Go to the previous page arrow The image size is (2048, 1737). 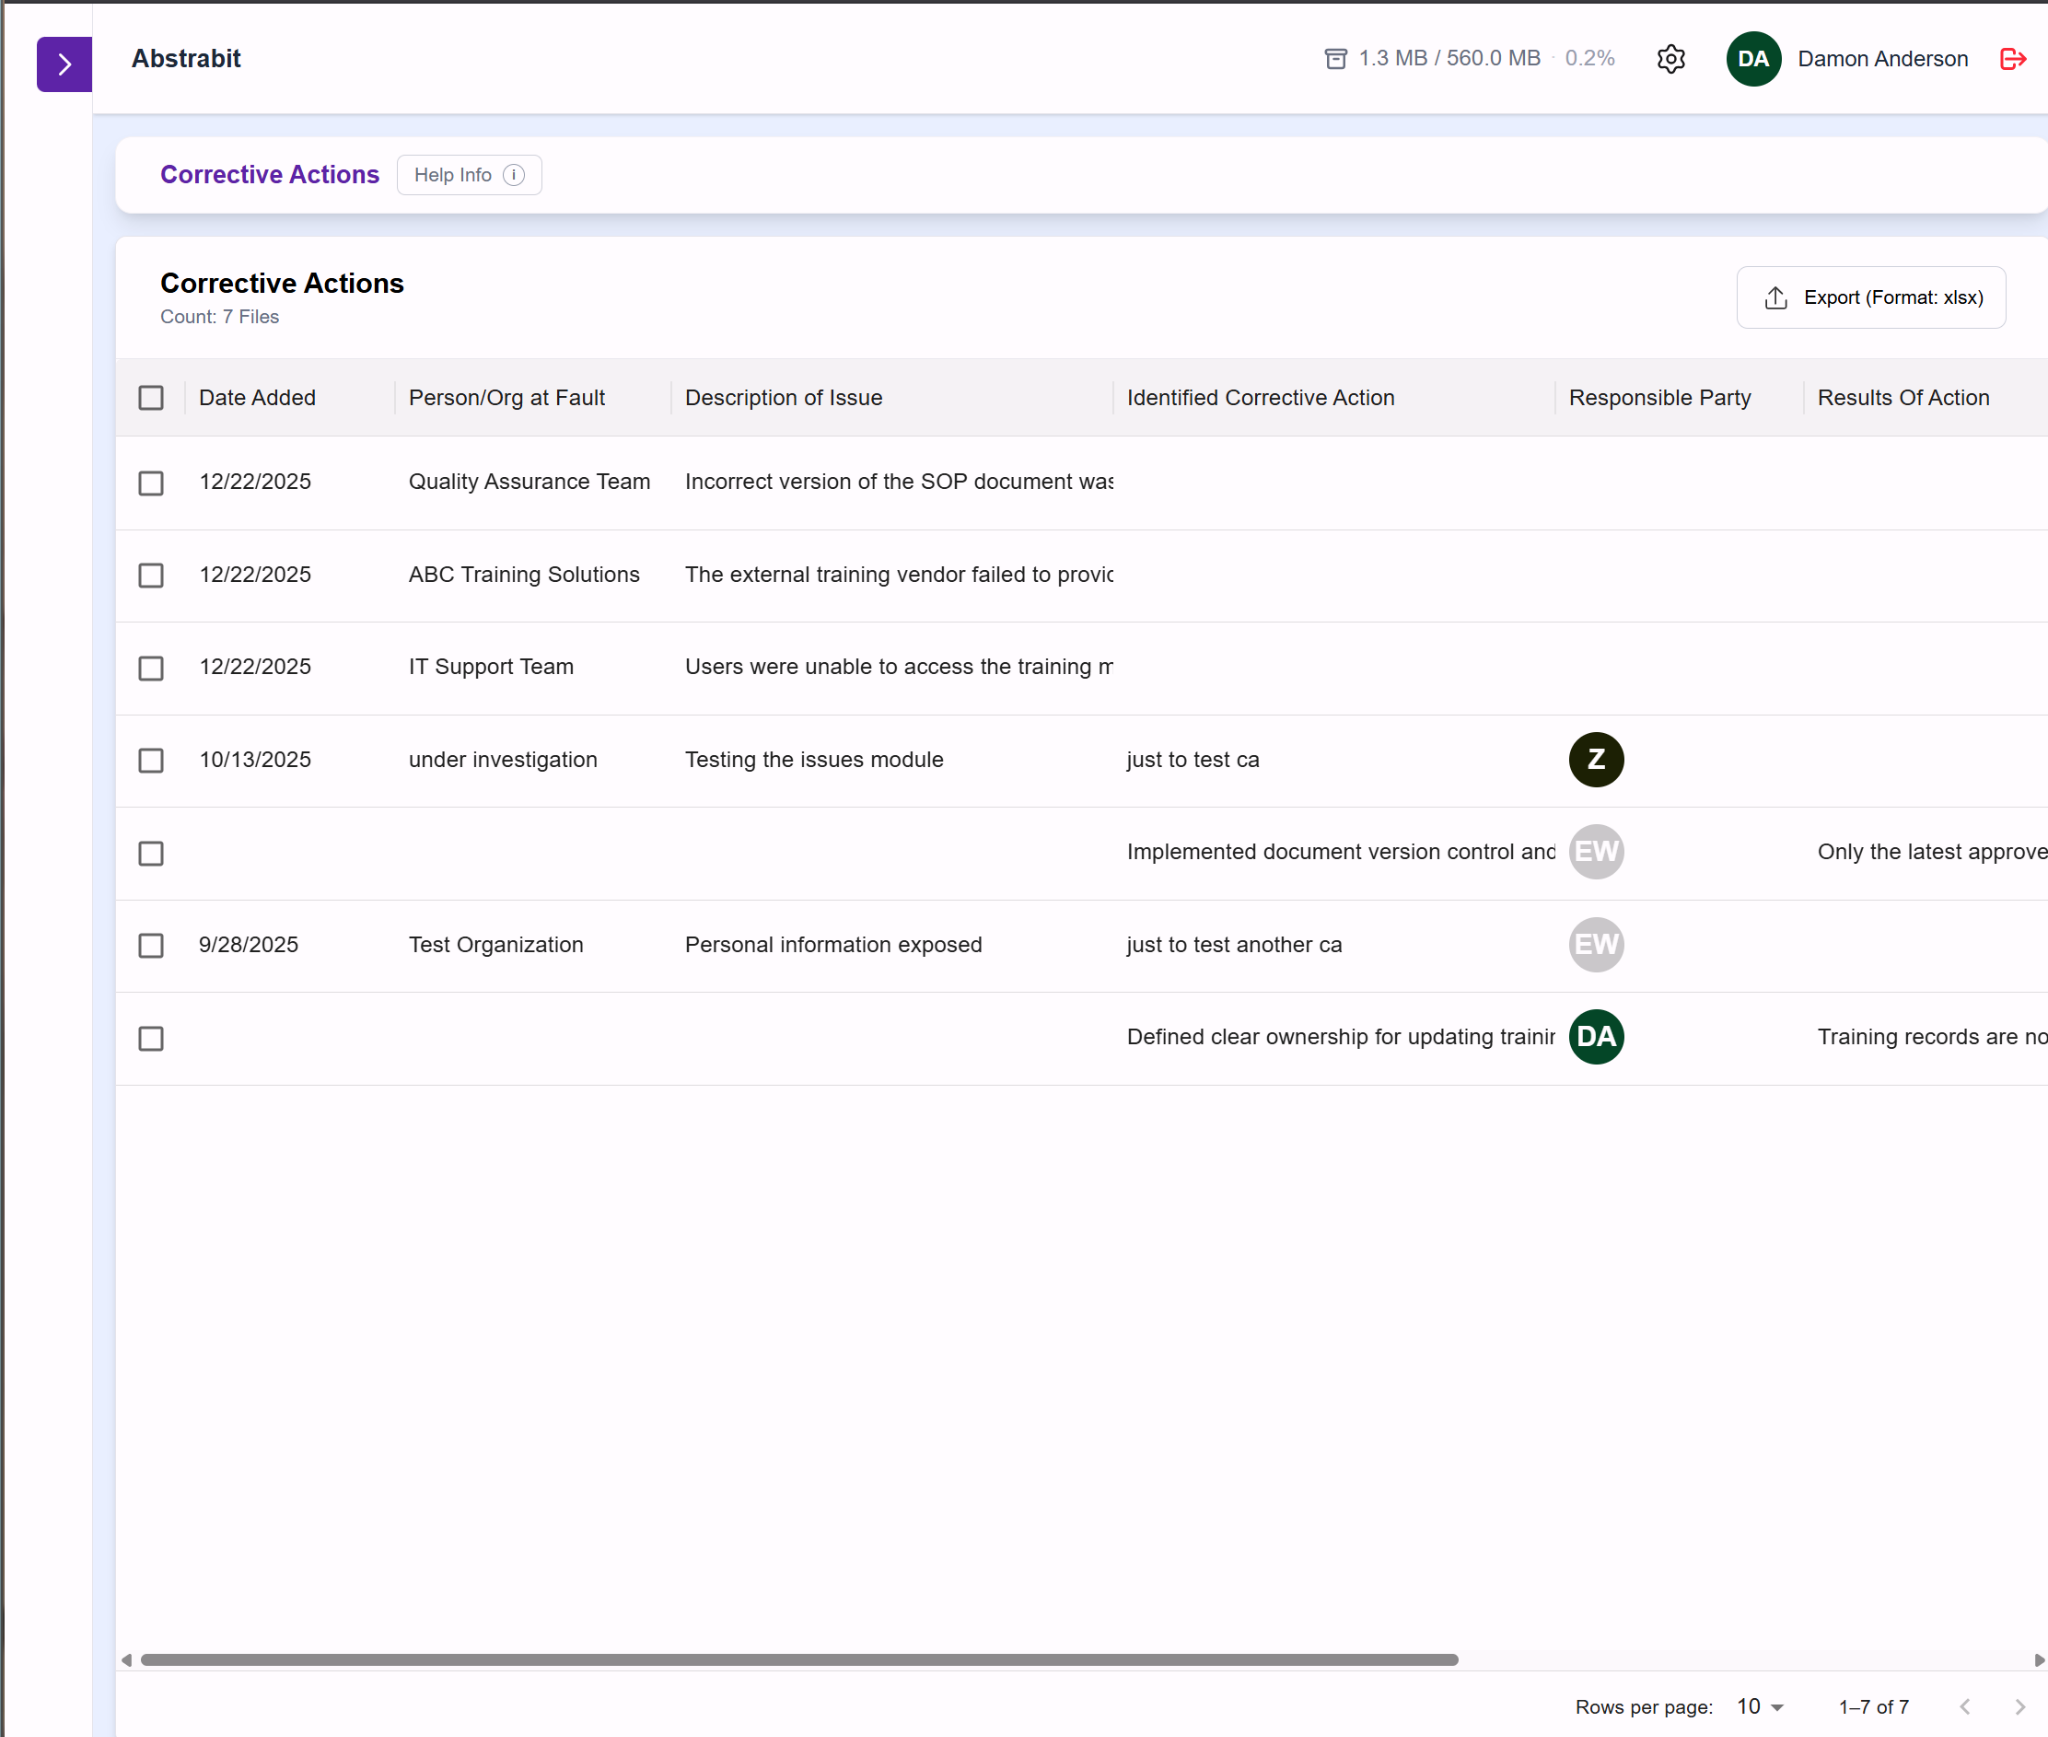[x=1965, y=1707]
